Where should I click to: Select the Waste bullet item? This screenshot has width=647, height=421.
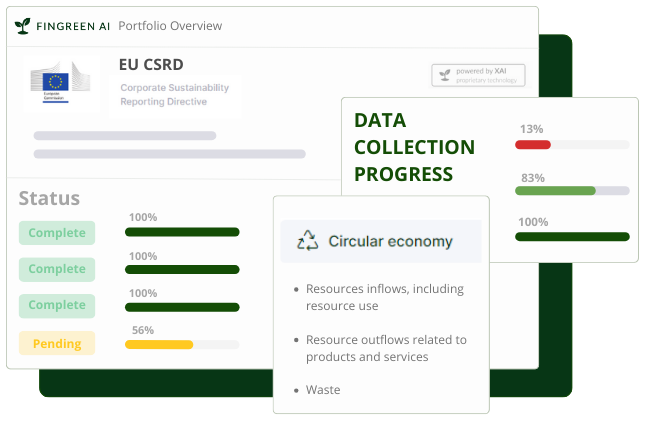pos(322,390)
